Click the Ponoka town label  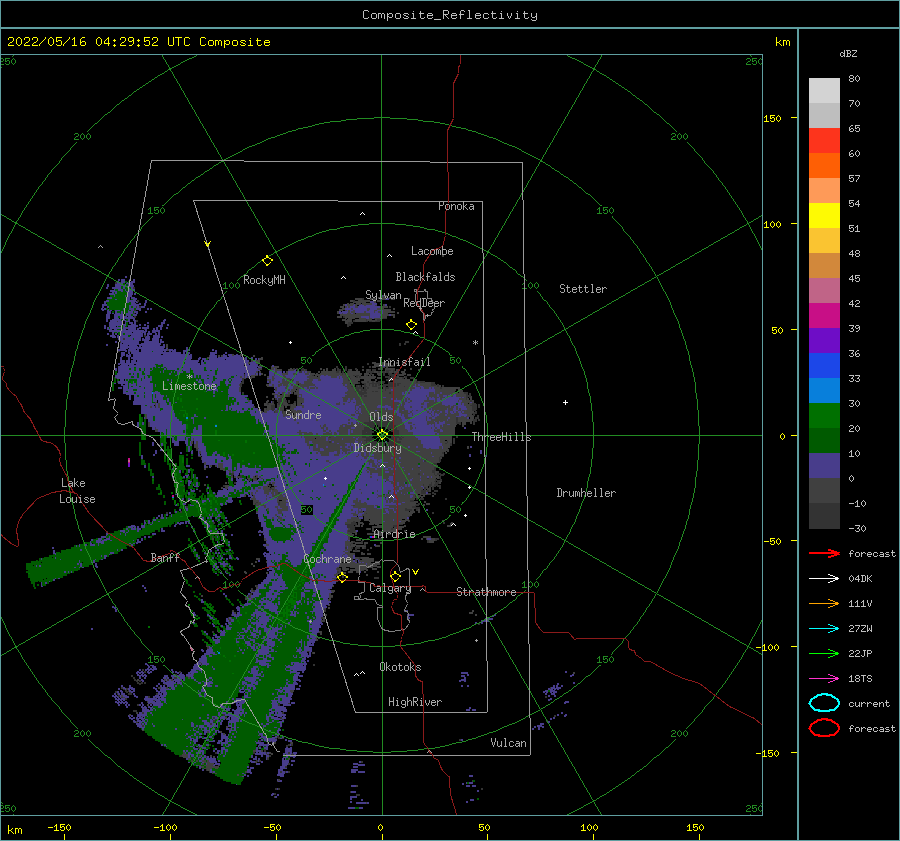[x=456, y=206]
